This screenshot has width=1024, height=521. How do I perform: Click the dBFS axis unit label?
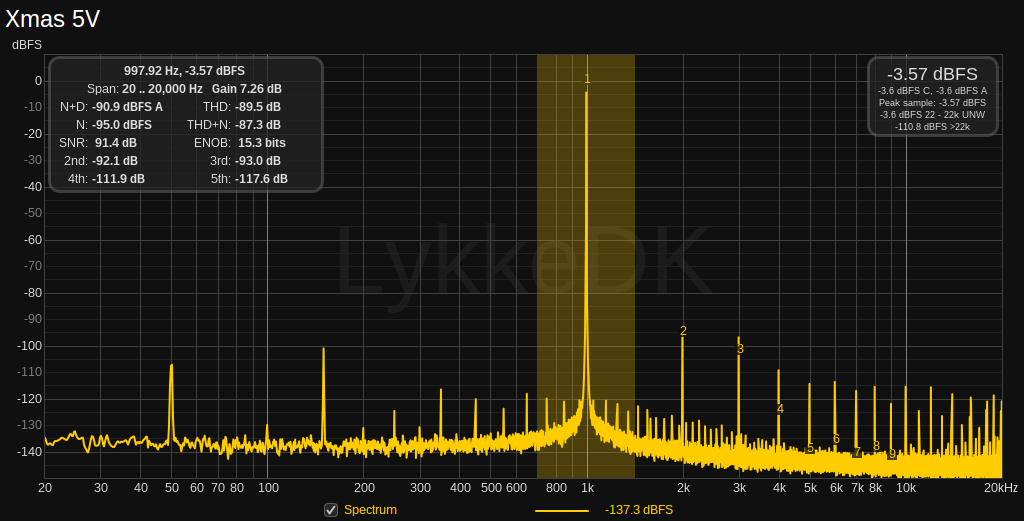27,44
